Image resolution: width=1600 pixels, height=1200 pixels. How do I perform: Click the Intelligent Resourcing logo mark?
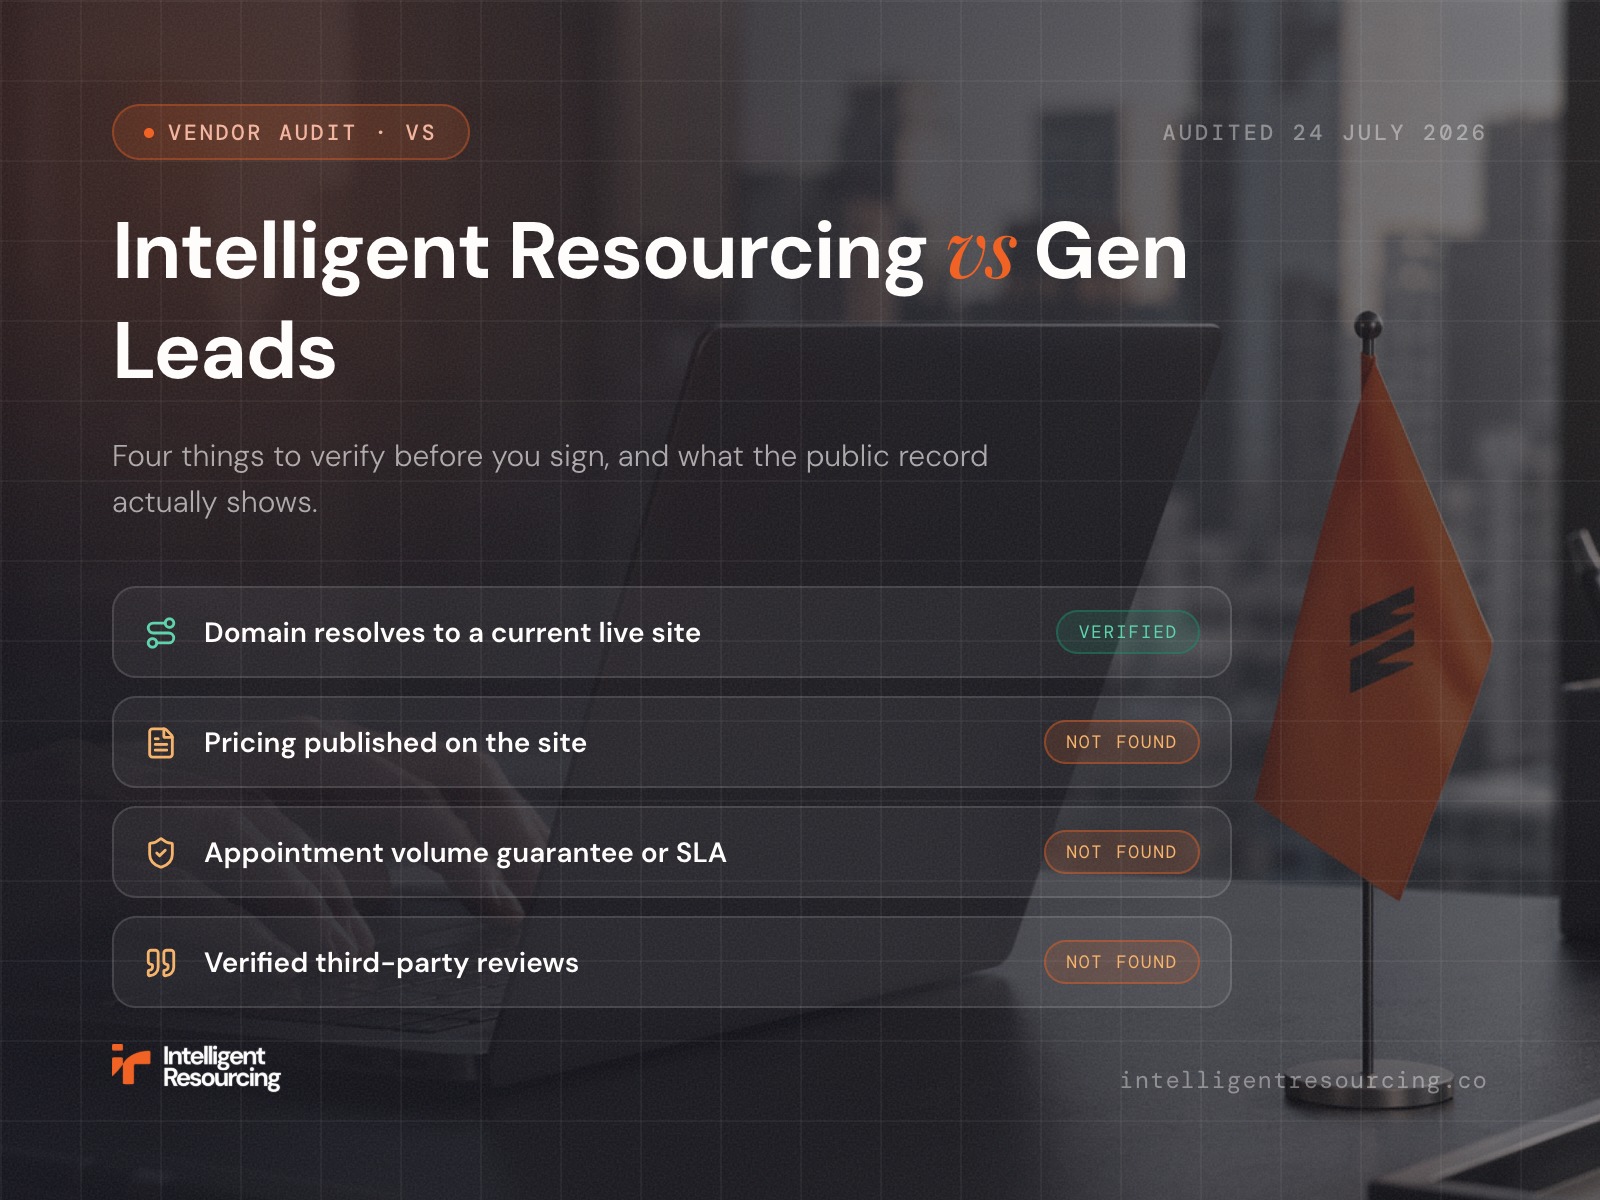(x=130, y=1065)
